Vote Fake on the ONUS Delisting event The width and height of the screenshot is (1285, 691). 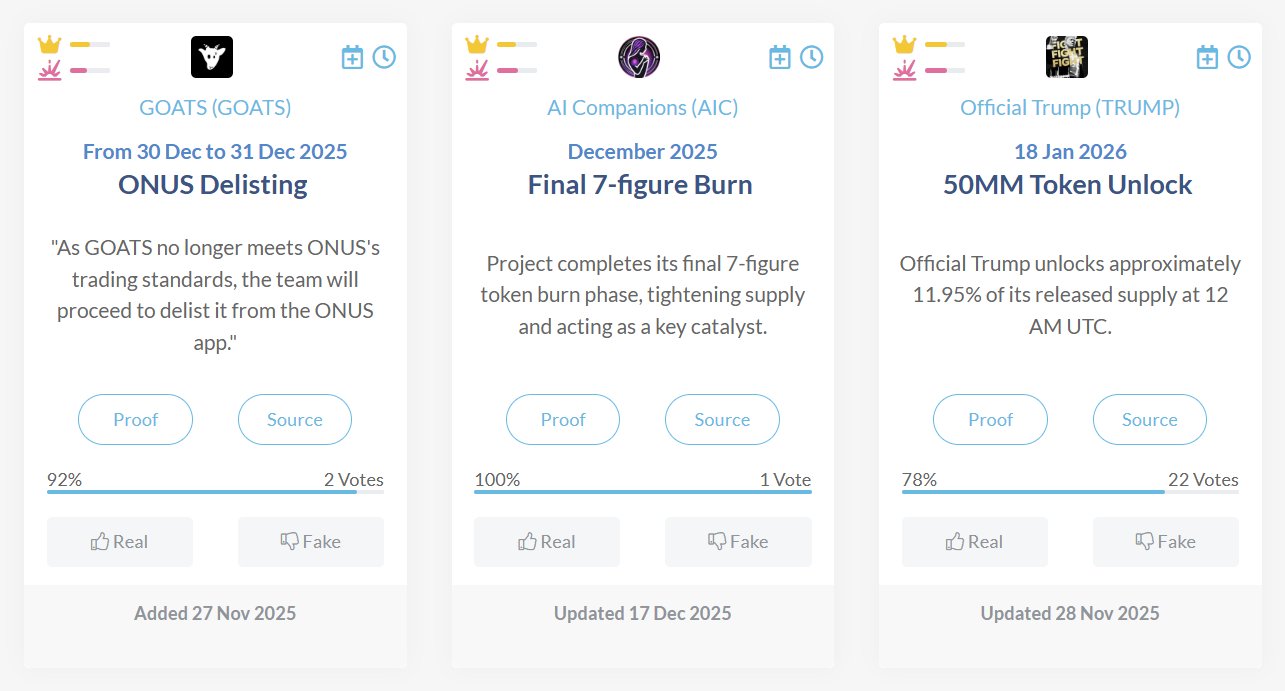coord(311,542)
